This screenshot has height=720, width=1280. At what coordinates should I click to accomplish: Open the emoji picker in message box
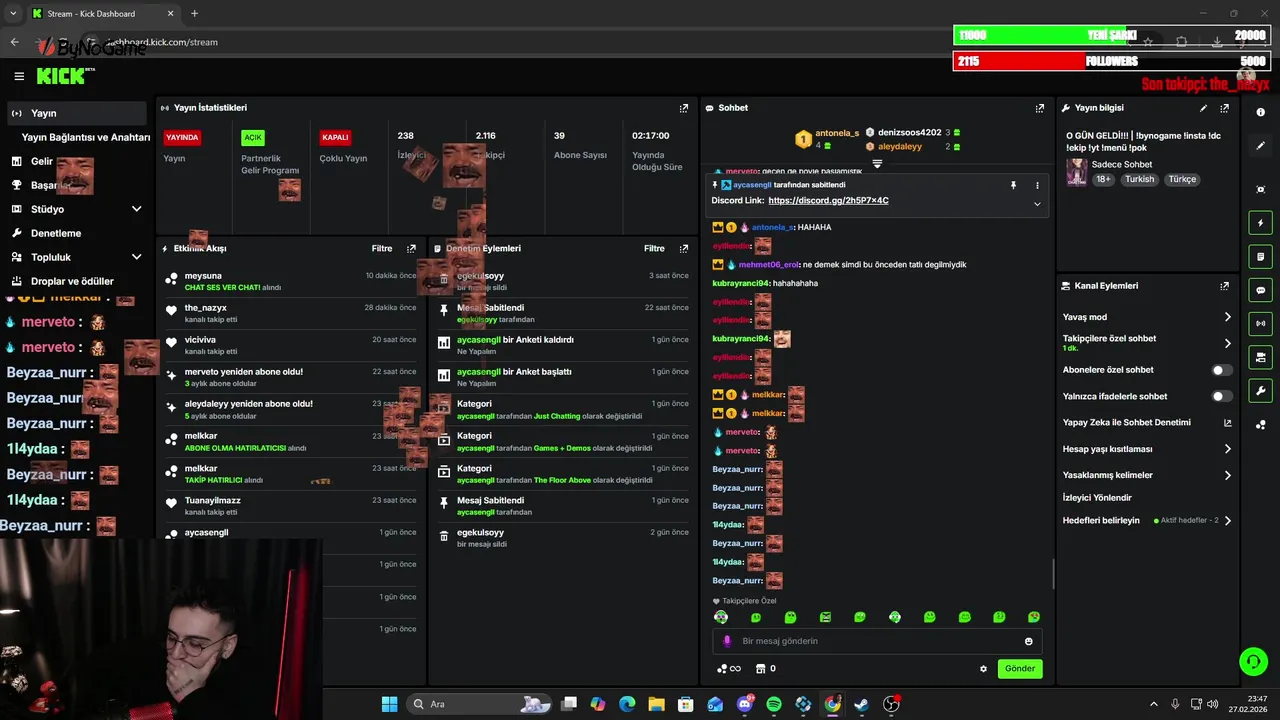(1029, 641)
